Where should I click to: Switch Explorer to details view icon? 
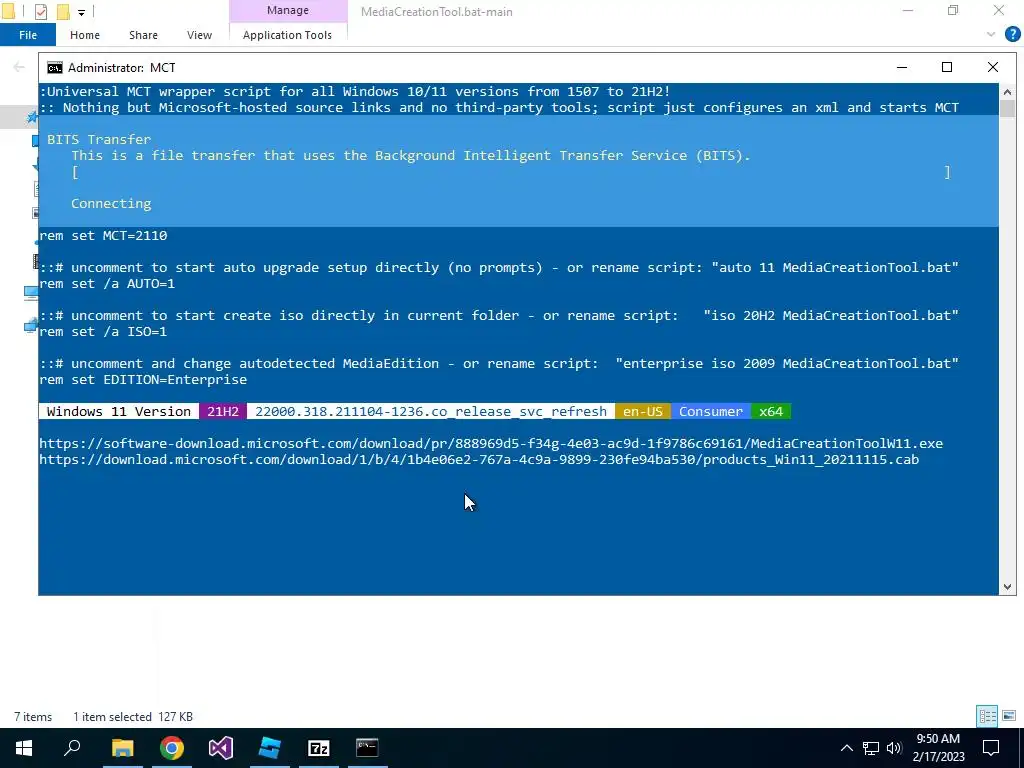pyautogui.click(x=987, y=716)
